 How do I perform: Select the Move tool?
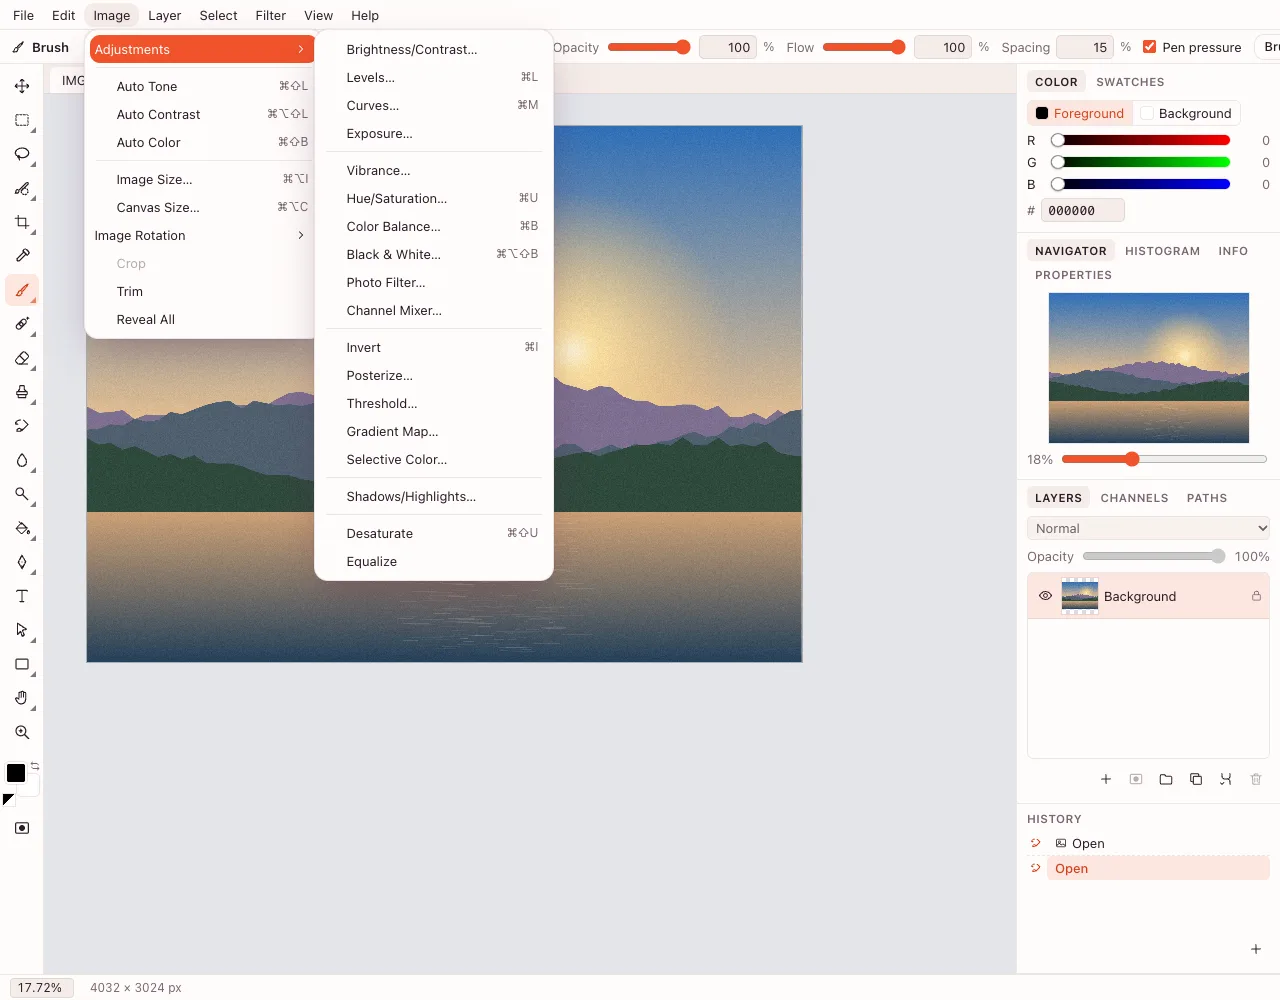(x=22, y=86)
